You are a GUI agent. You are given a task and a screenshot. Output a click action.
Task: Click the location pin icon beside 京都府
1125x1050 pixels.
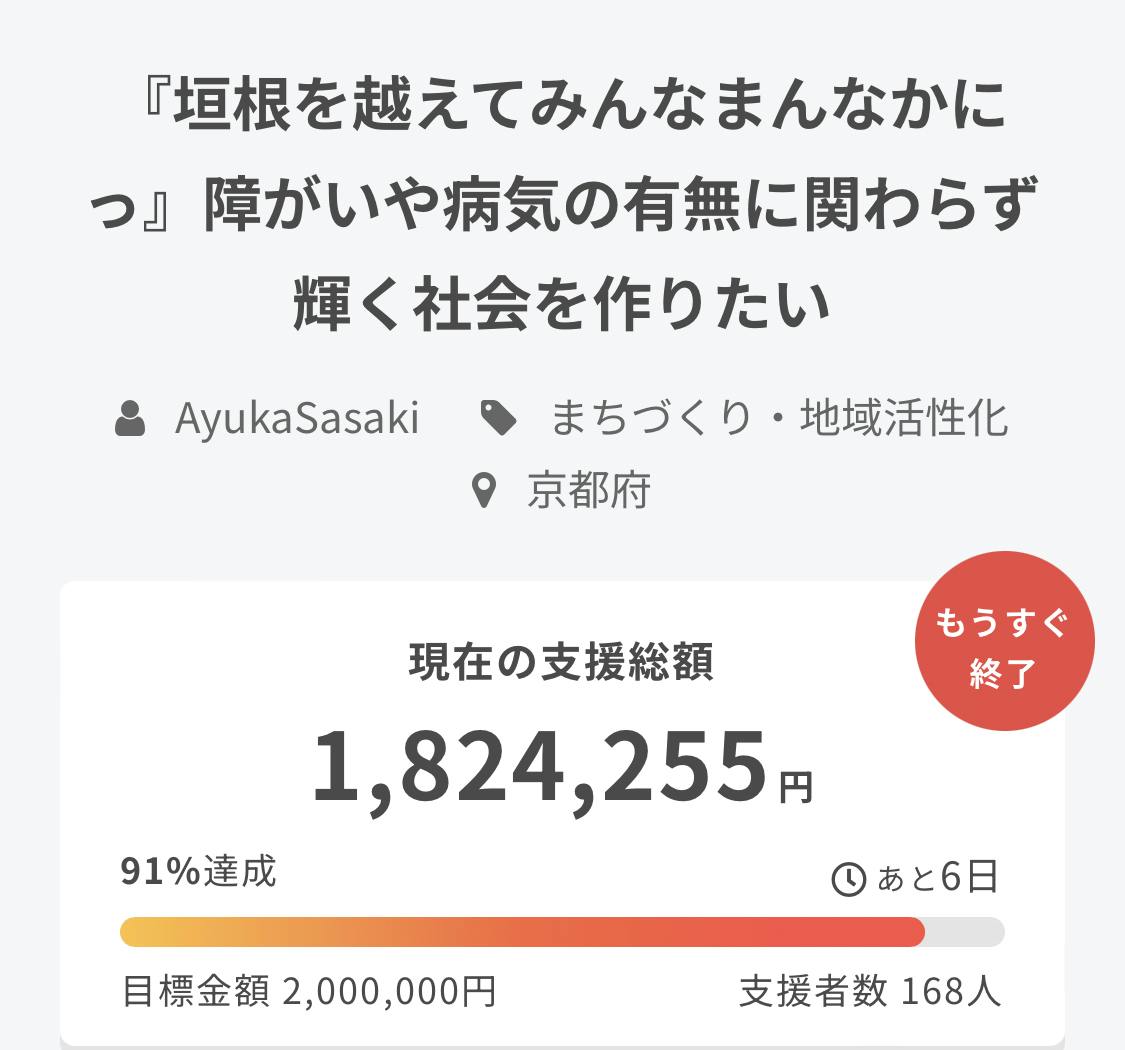[484, 491]
